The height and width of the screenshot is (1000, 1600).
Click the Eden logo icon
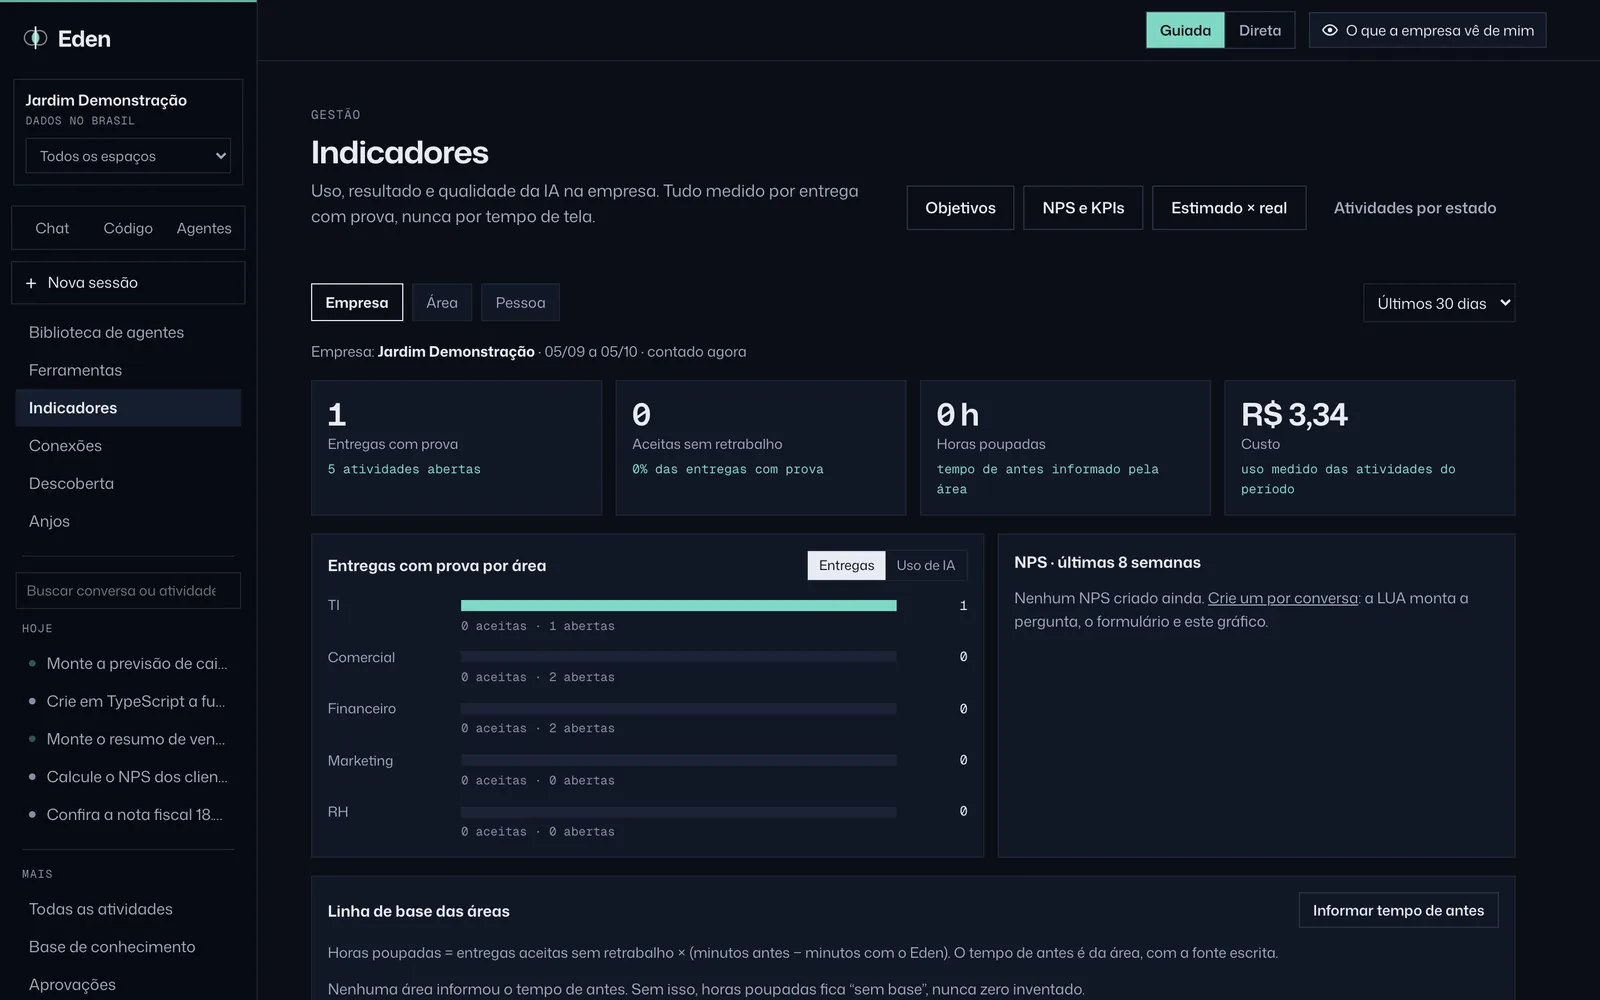coord(35,38)
